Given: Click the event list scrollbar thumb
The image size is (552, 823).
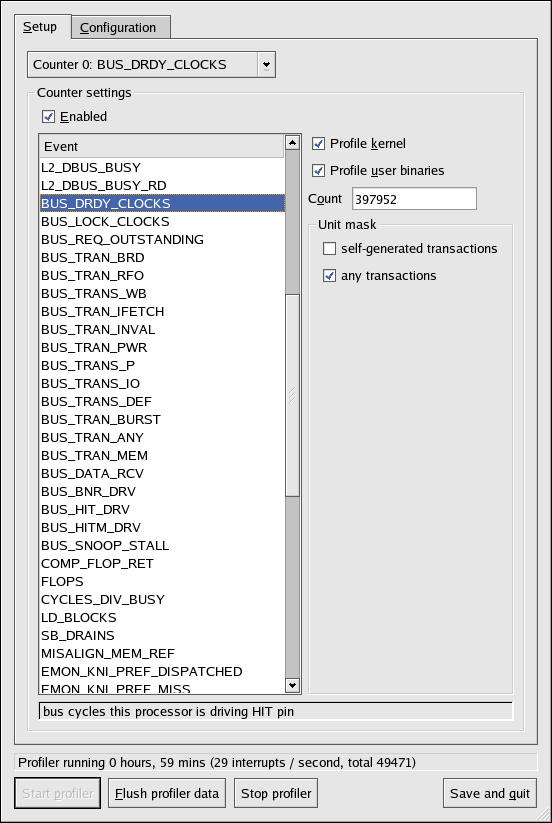Looking at the screenshot, I should (x=292, y=395).
